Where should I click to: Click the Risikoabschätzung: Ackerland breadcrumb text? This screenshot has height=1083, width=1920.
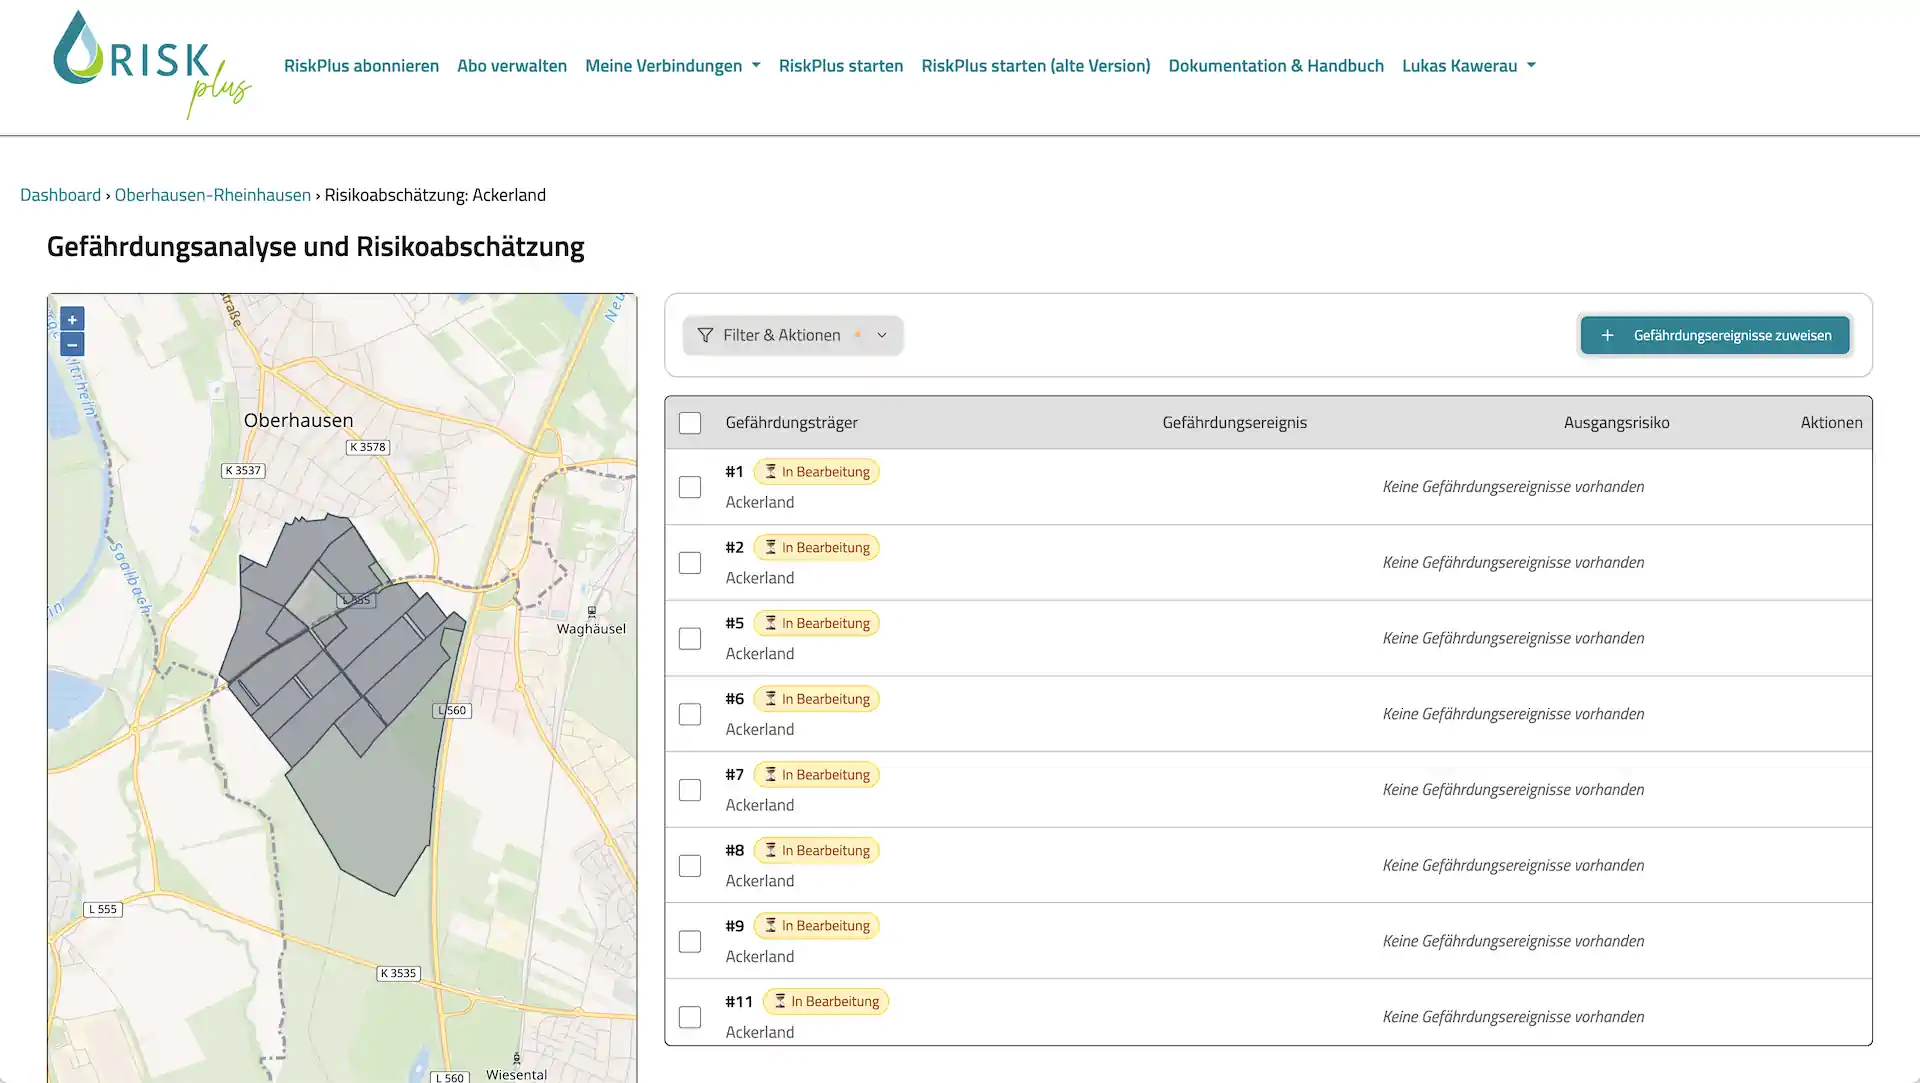tap(435, 195)
